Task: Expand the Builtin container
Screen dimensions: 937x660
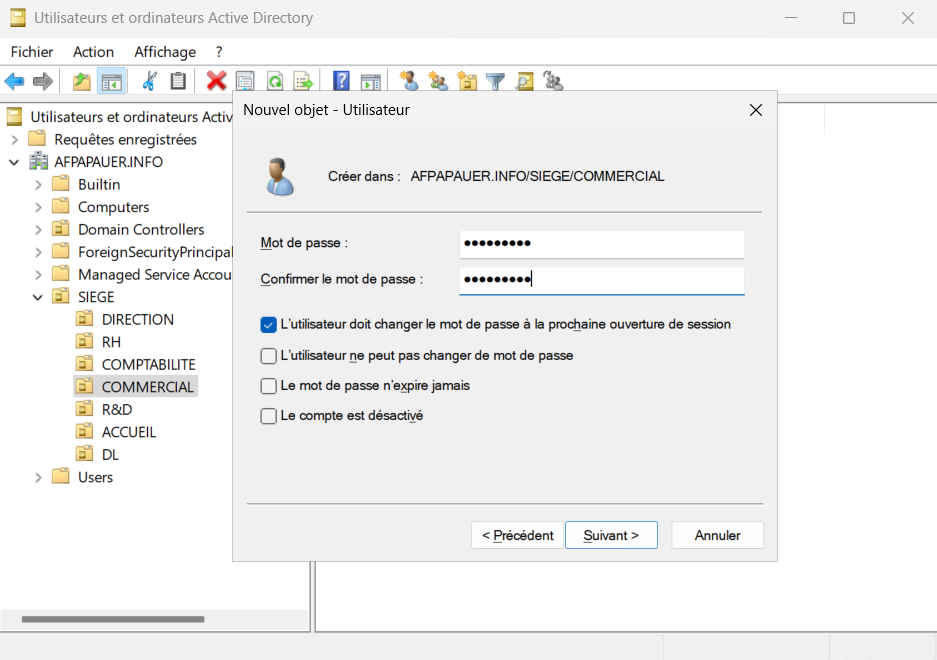Action: tap(38, 185)
